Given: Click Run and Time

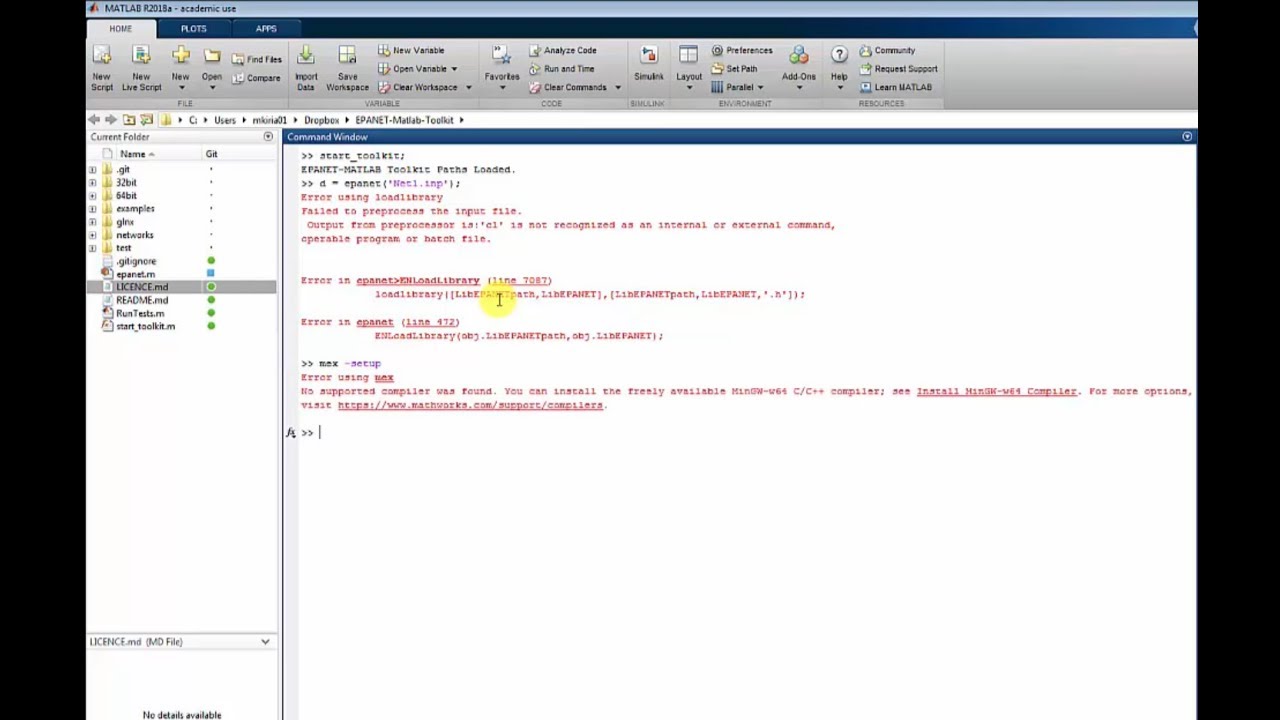Looking at the screenshot, I should [561, 69].
